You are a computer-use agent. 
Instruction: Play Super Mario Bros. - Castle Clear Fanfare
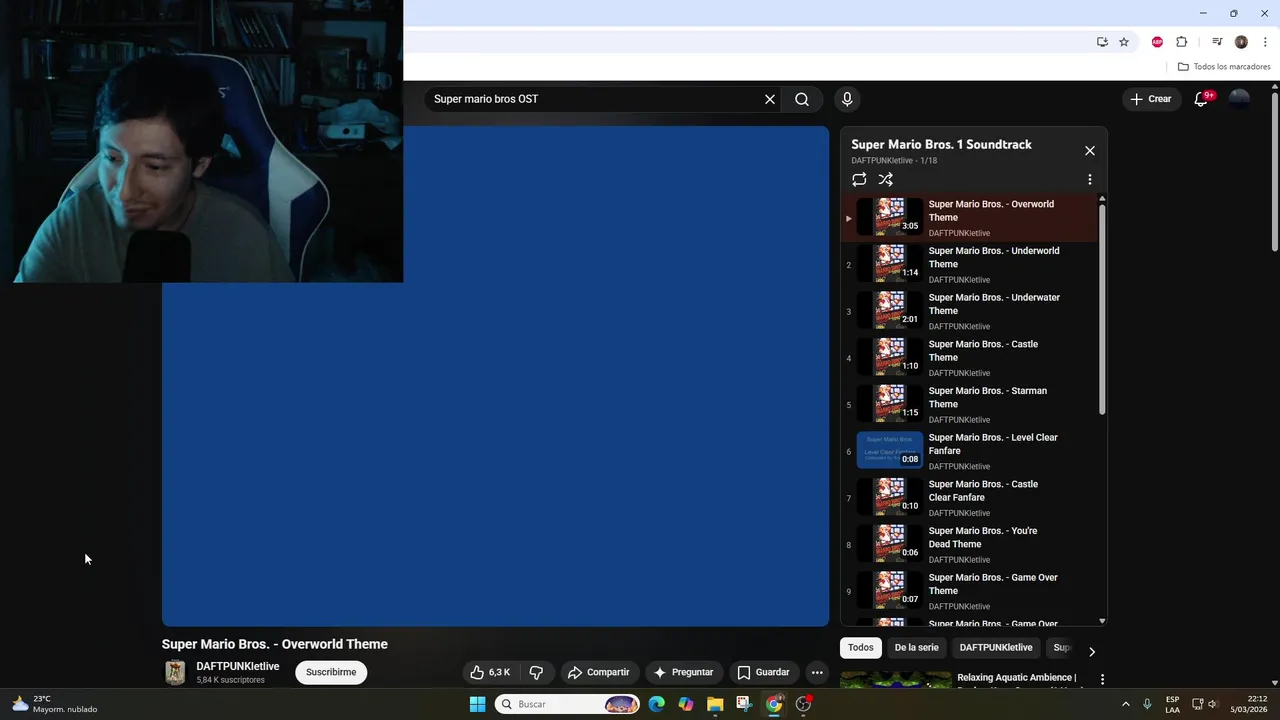(x=970, y=498)
